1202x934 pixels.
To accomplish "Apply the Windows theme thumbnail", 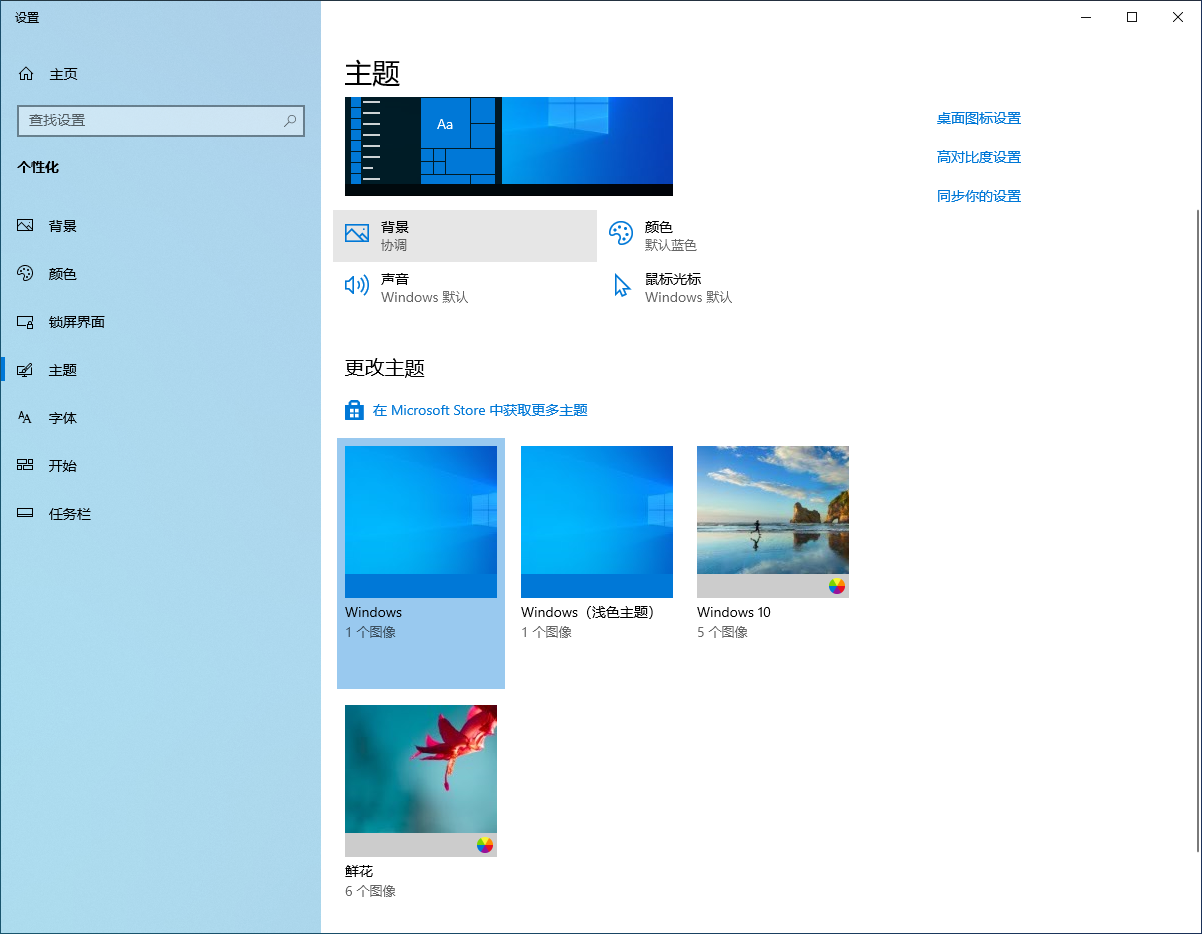I will (421, 522).
